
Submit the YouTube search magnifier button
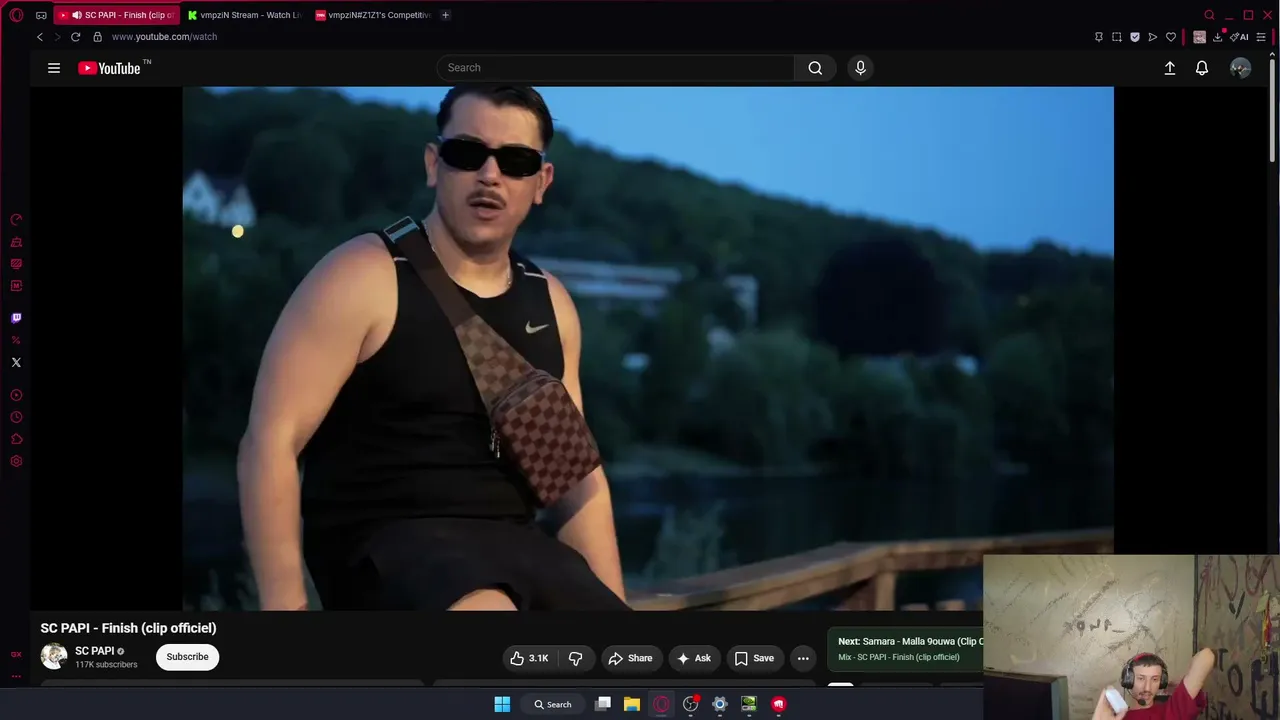(815, 68)
